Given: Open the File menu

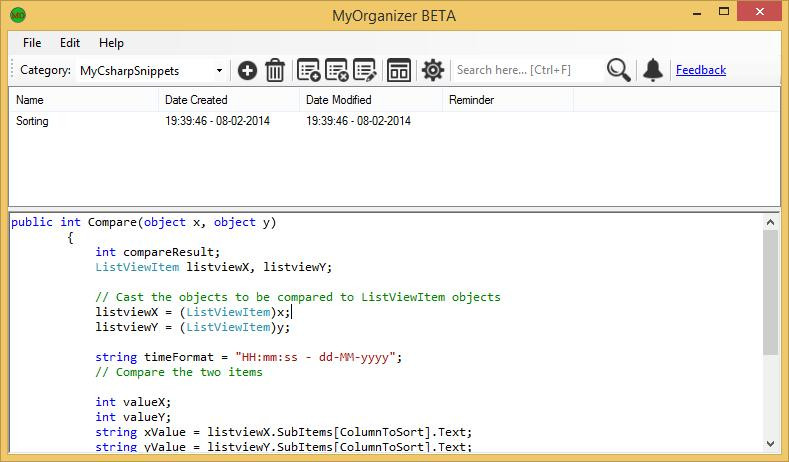Looking at the screenshot, I should point(32,43).
